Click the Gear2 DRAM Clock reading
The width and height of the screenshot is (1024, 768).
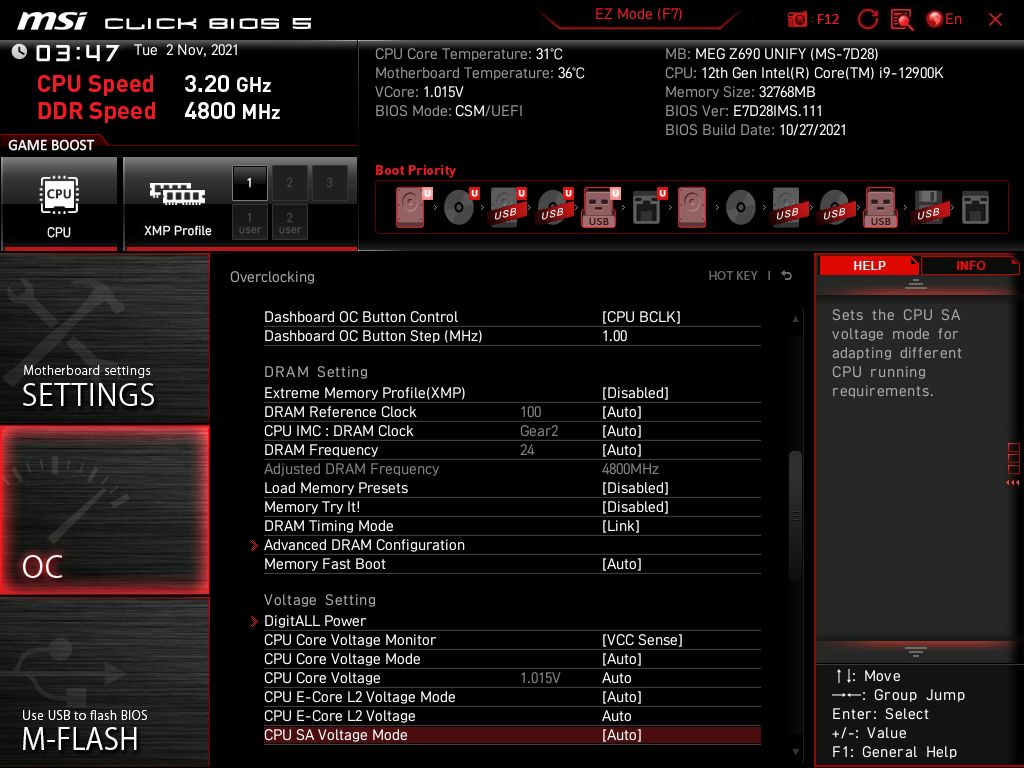tap(539, 431)
